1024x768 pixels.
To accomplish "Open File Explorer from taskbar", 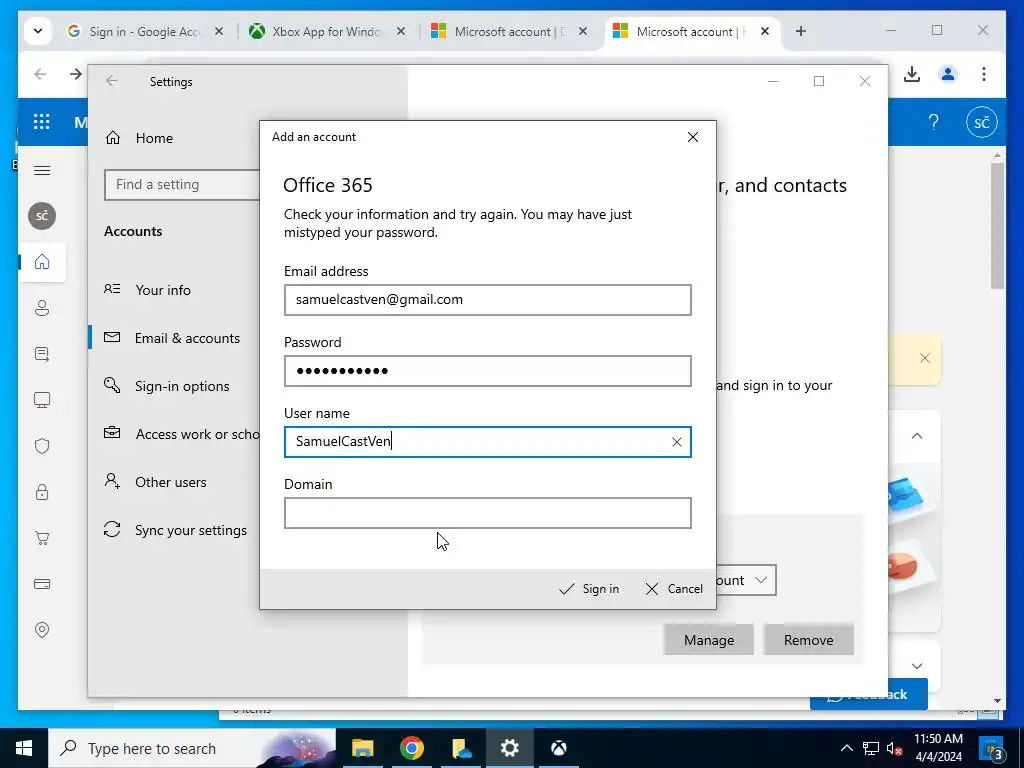I will 362,748.
